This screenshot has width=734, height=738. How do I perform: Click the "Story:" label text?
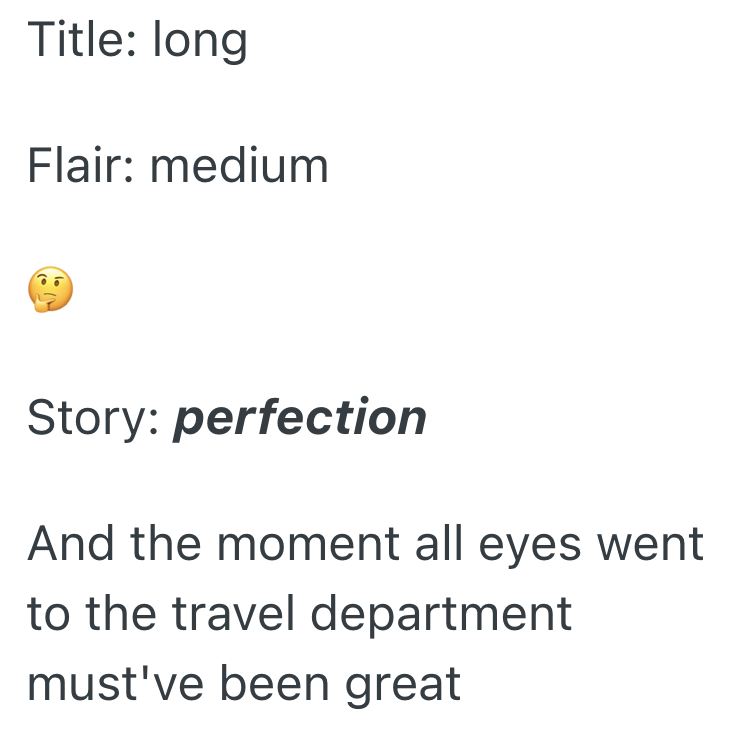[x=92, y=419]
